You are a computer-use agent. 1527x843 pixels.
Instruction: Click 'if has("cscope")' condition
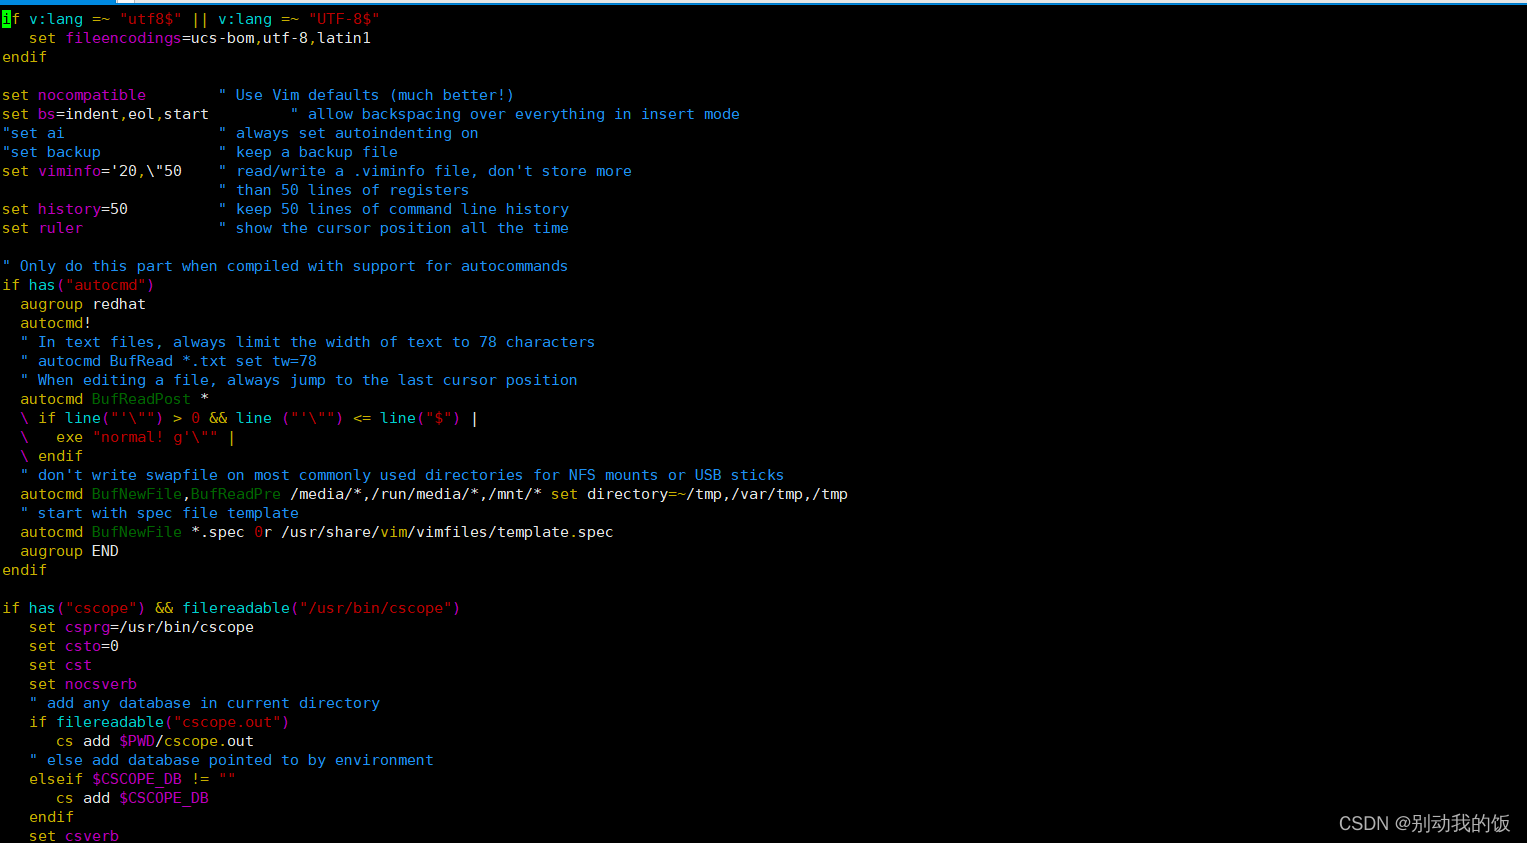[x=74, y=608]
